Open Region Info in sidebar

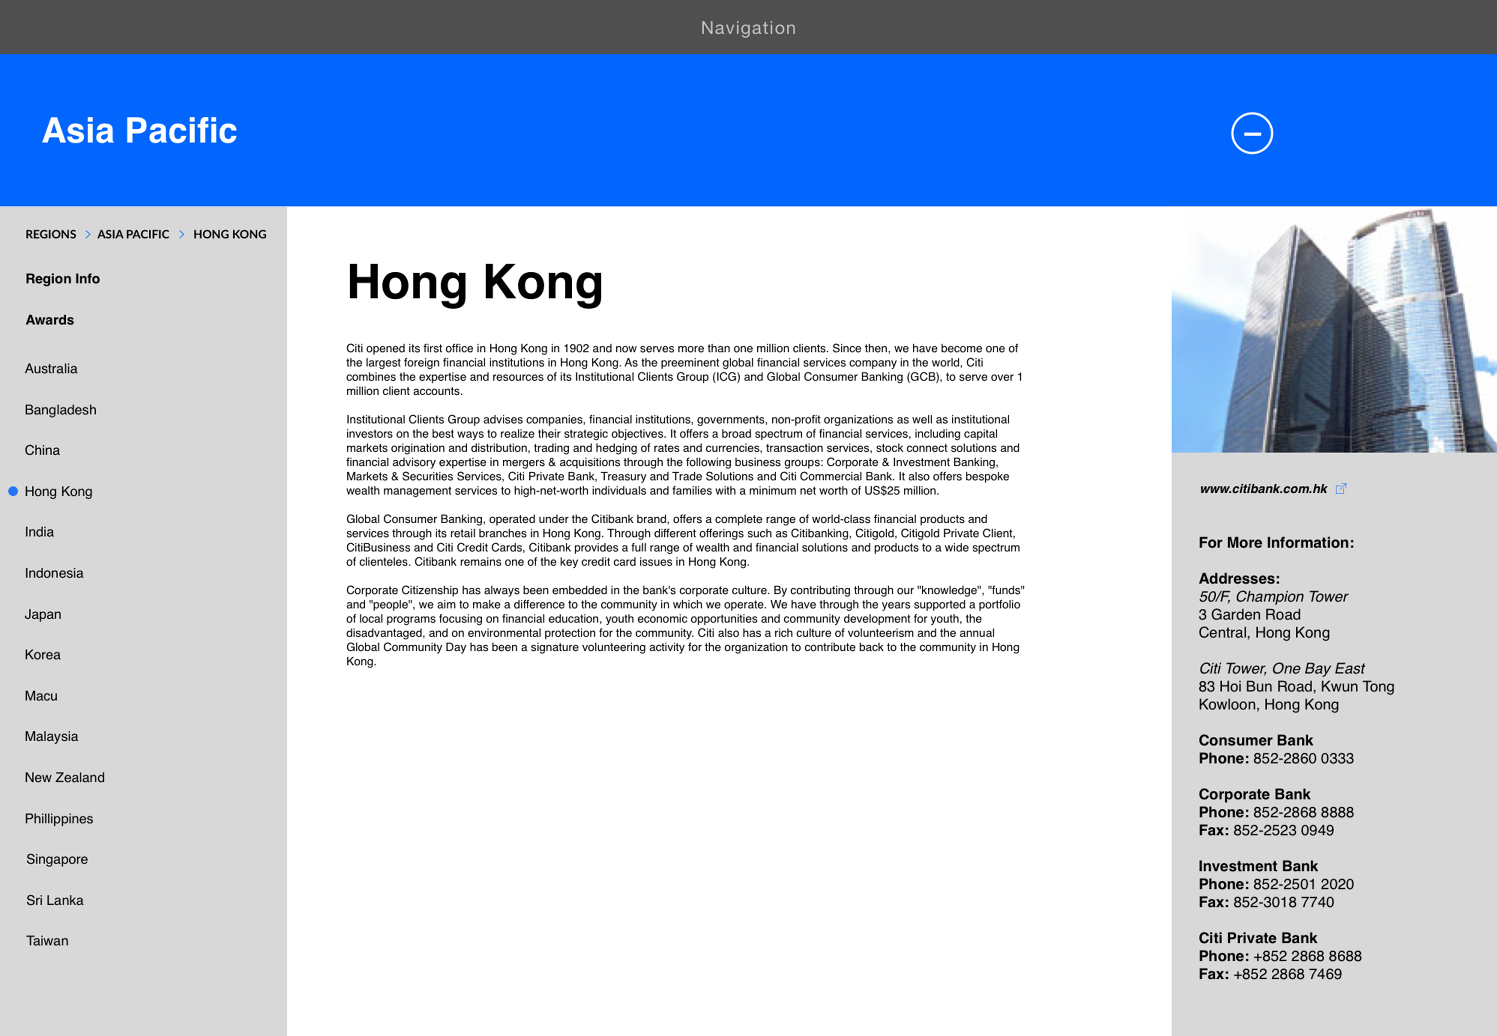pyautogui.click(x=63, y=279)
